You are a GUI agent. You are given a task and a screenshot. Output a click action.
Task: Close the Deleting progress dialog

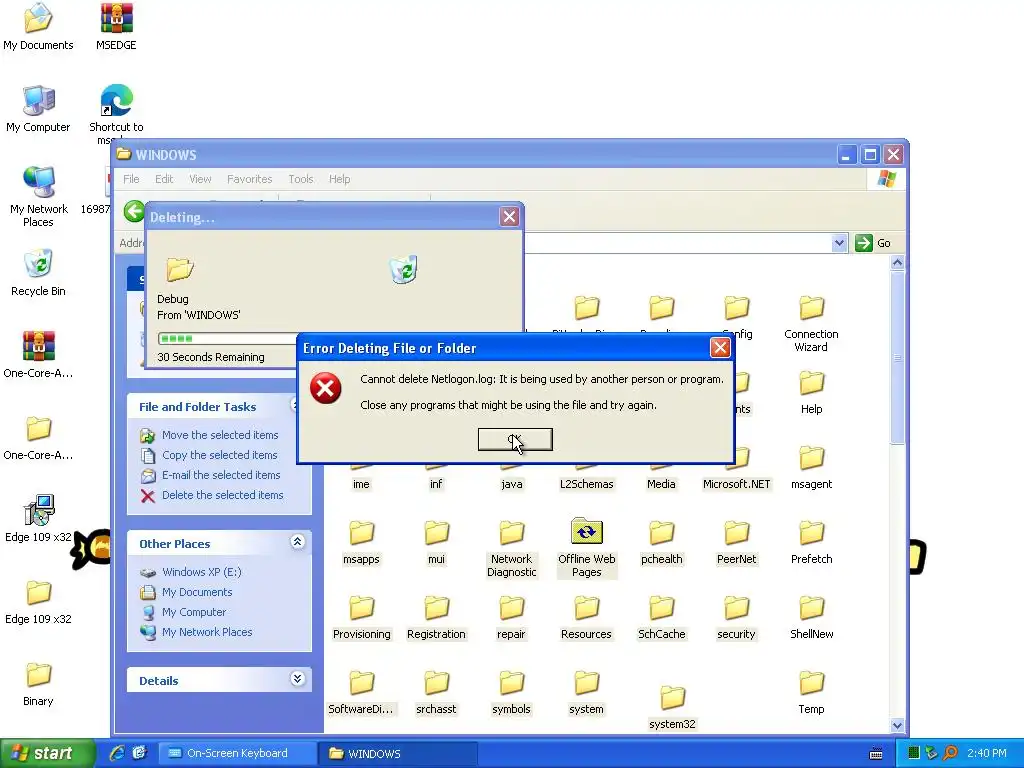[x=509, y=217]
